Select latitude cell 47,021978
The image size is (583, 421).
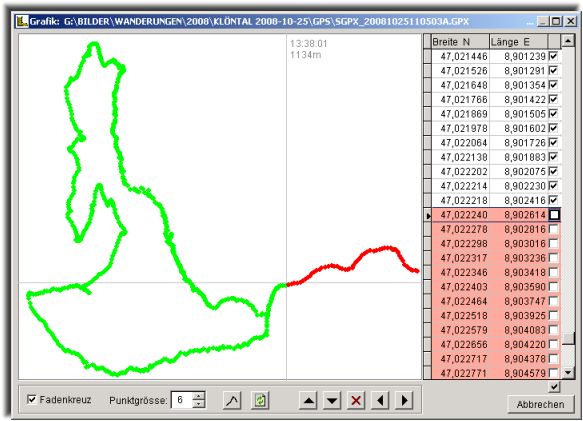coord(460,128)
